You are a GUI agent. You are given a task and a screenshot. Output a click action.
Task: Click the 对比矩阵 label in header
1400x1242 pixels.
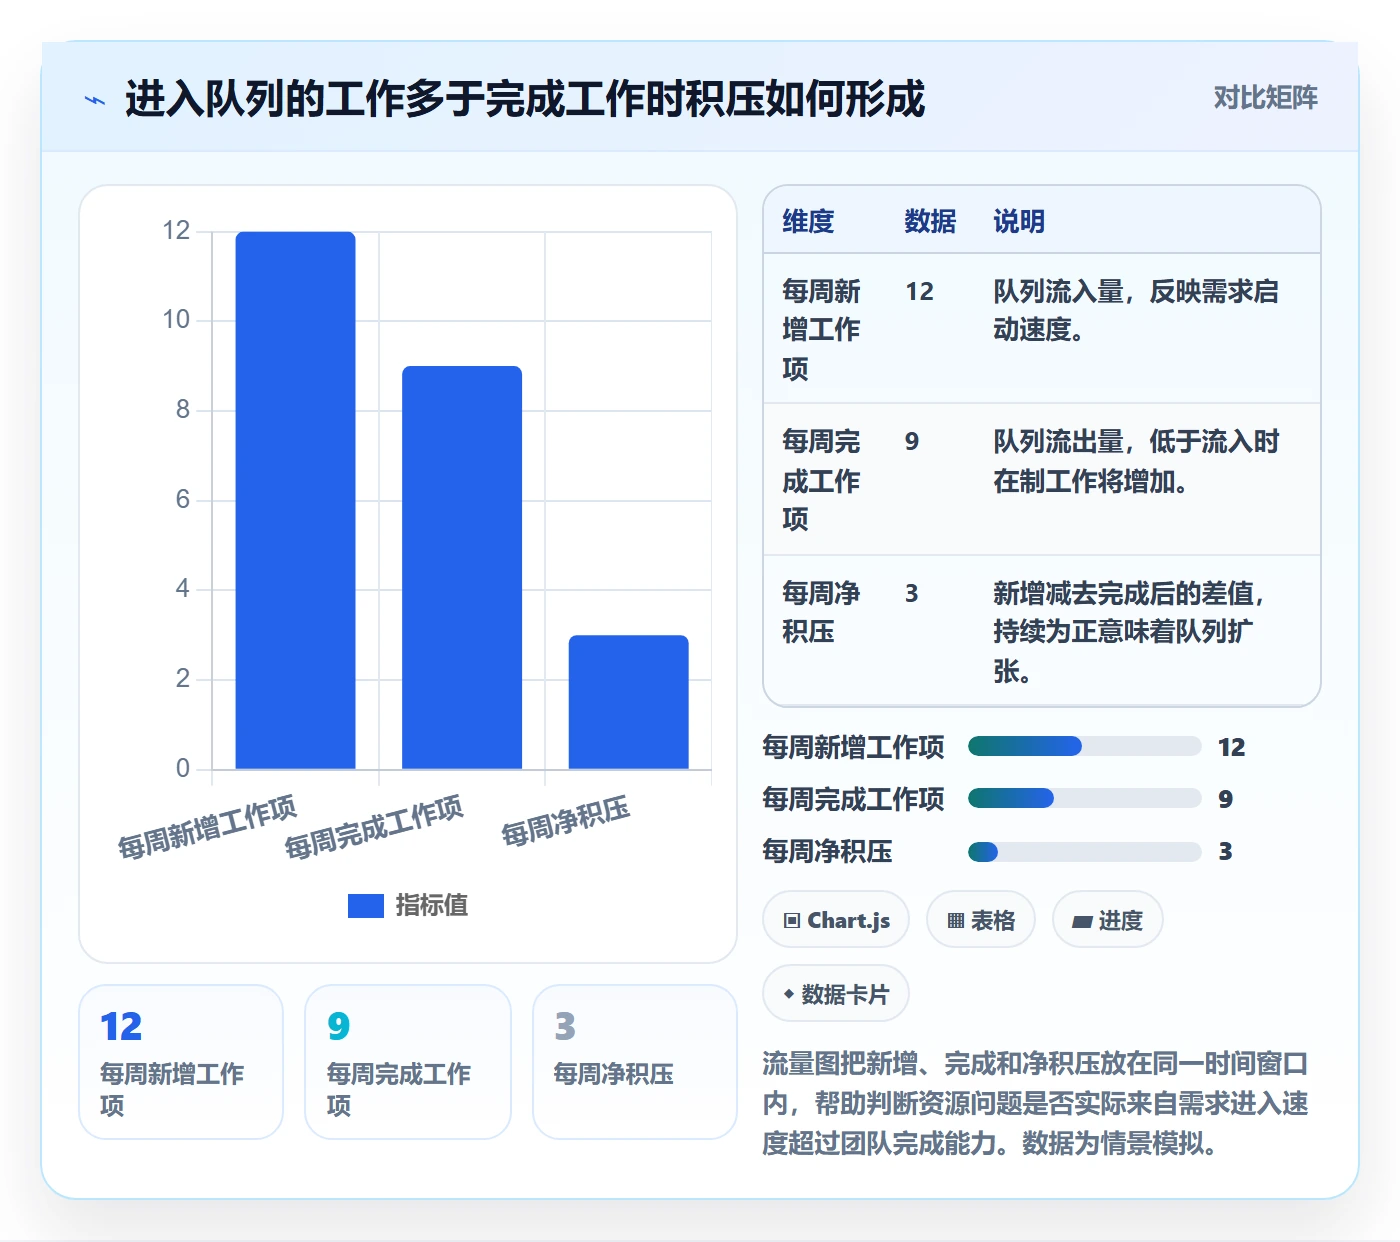click(x=1265, y=98)
